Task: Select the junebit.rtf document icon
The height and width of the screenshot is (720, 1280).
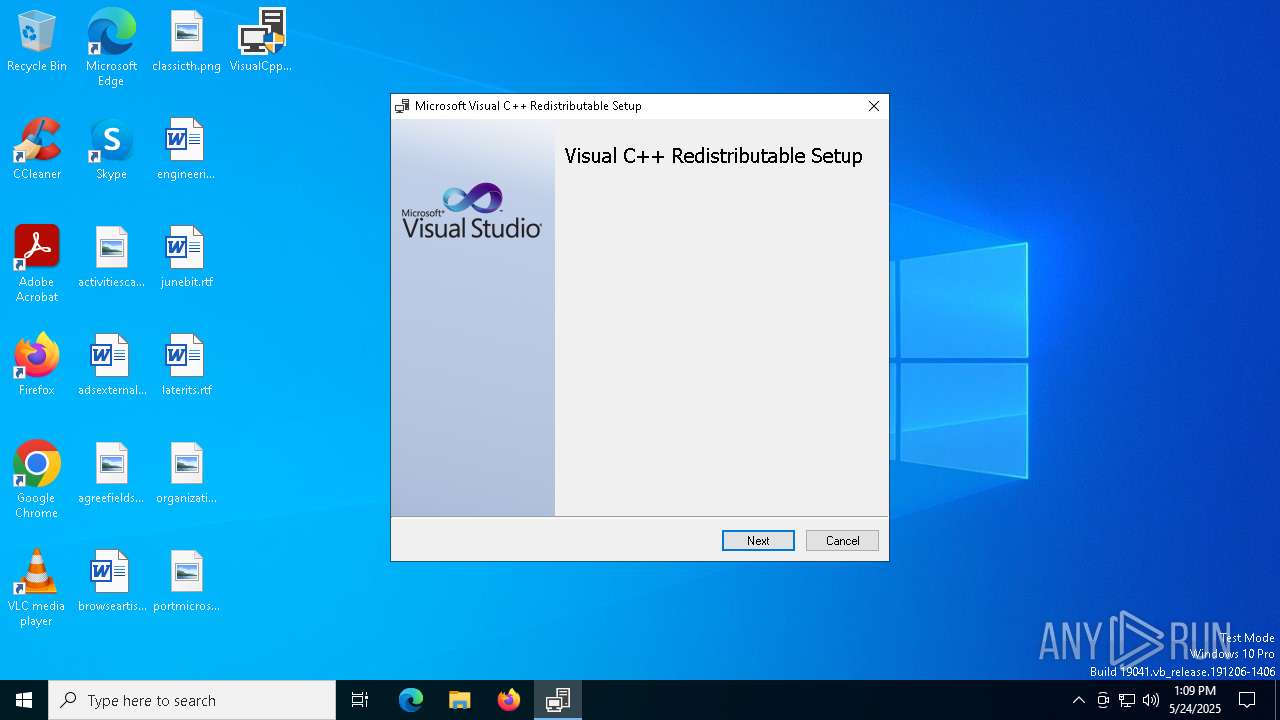Action: point(186,258)
